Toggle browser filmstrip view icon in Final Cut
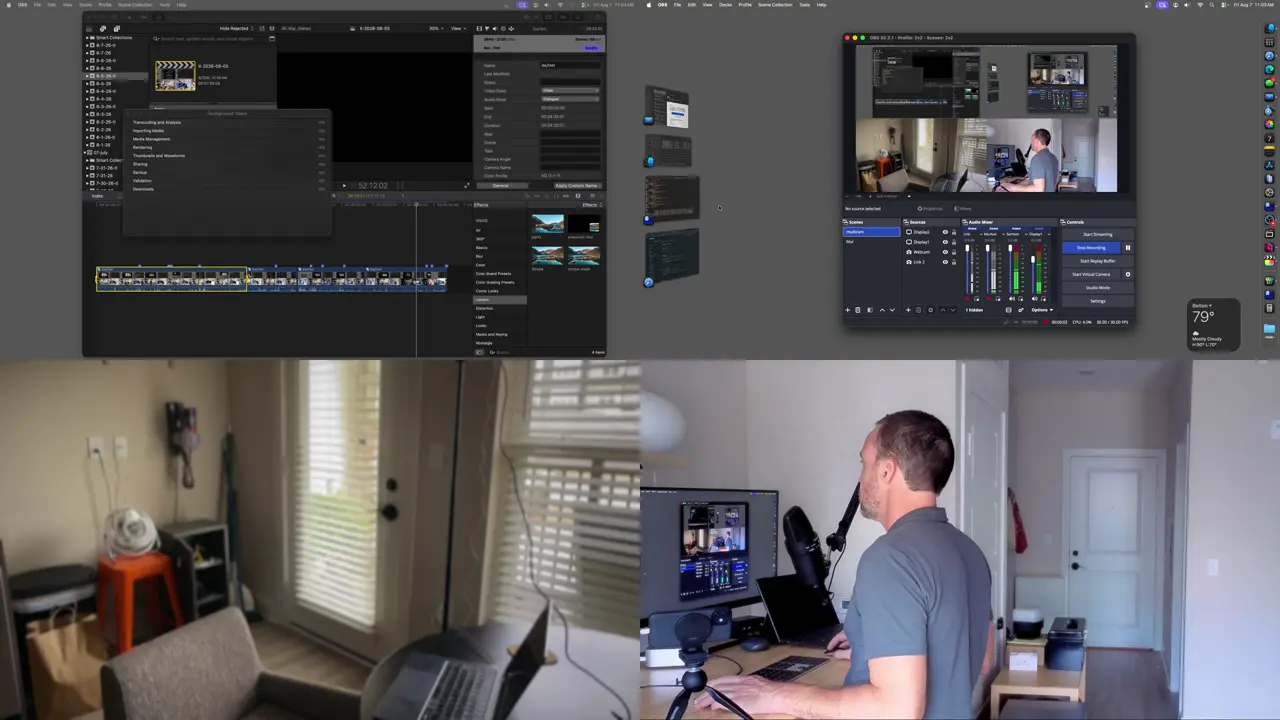Viewport: 1280px width, 720px height. (261, 28)
